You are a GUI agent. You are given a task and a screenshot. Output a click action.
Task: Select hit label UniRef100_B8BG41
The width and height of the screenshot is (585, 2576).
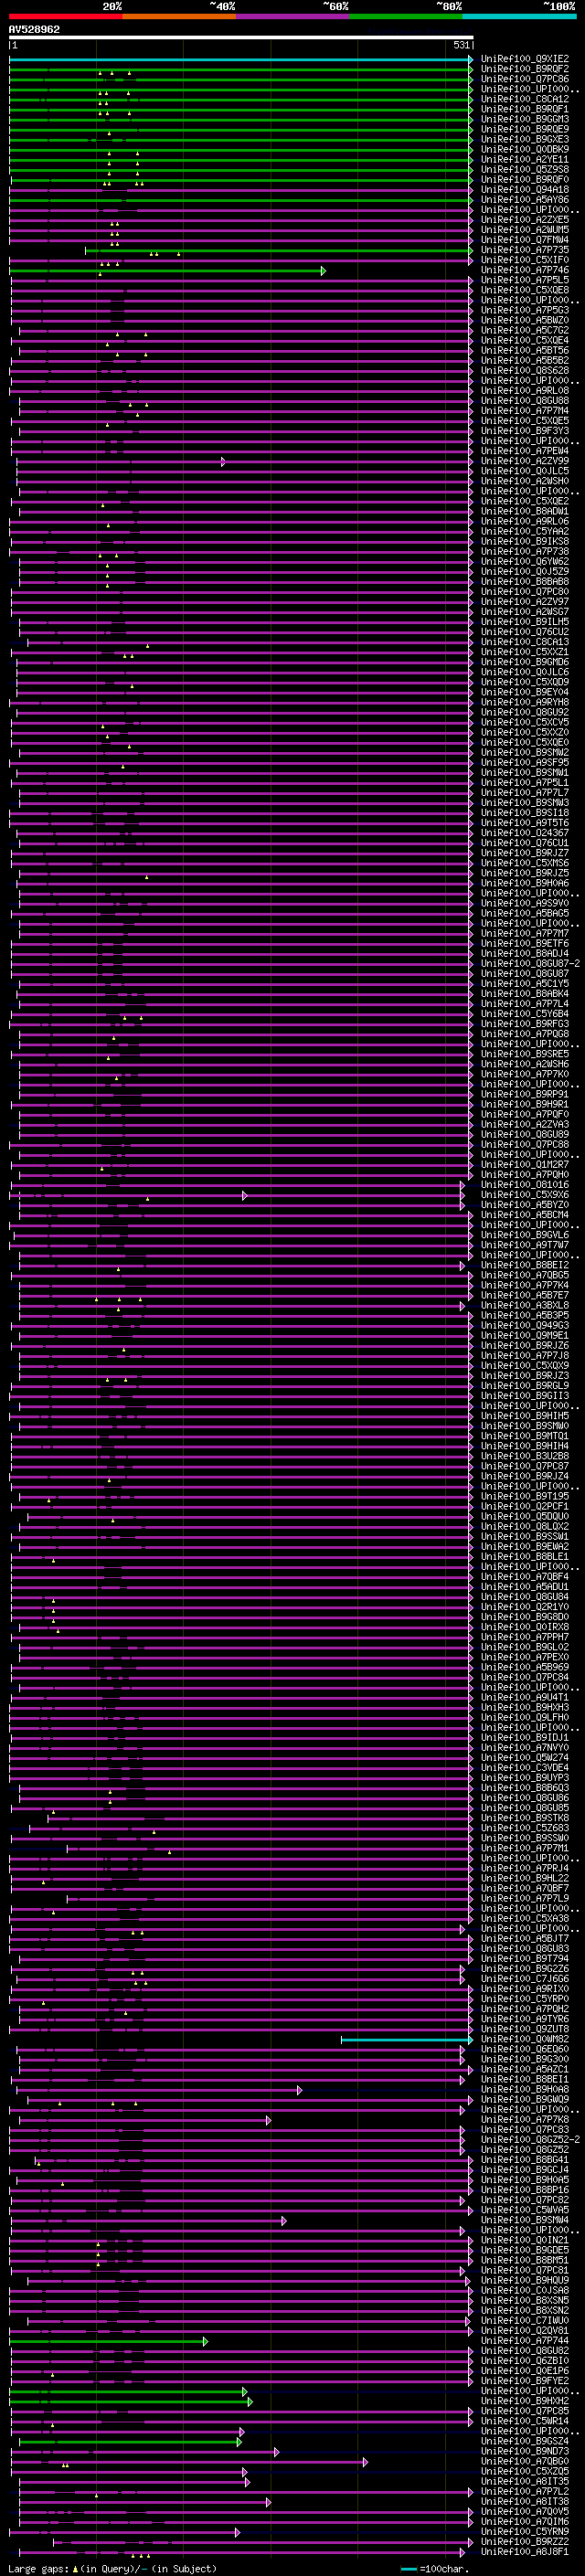coord(525,2159)
